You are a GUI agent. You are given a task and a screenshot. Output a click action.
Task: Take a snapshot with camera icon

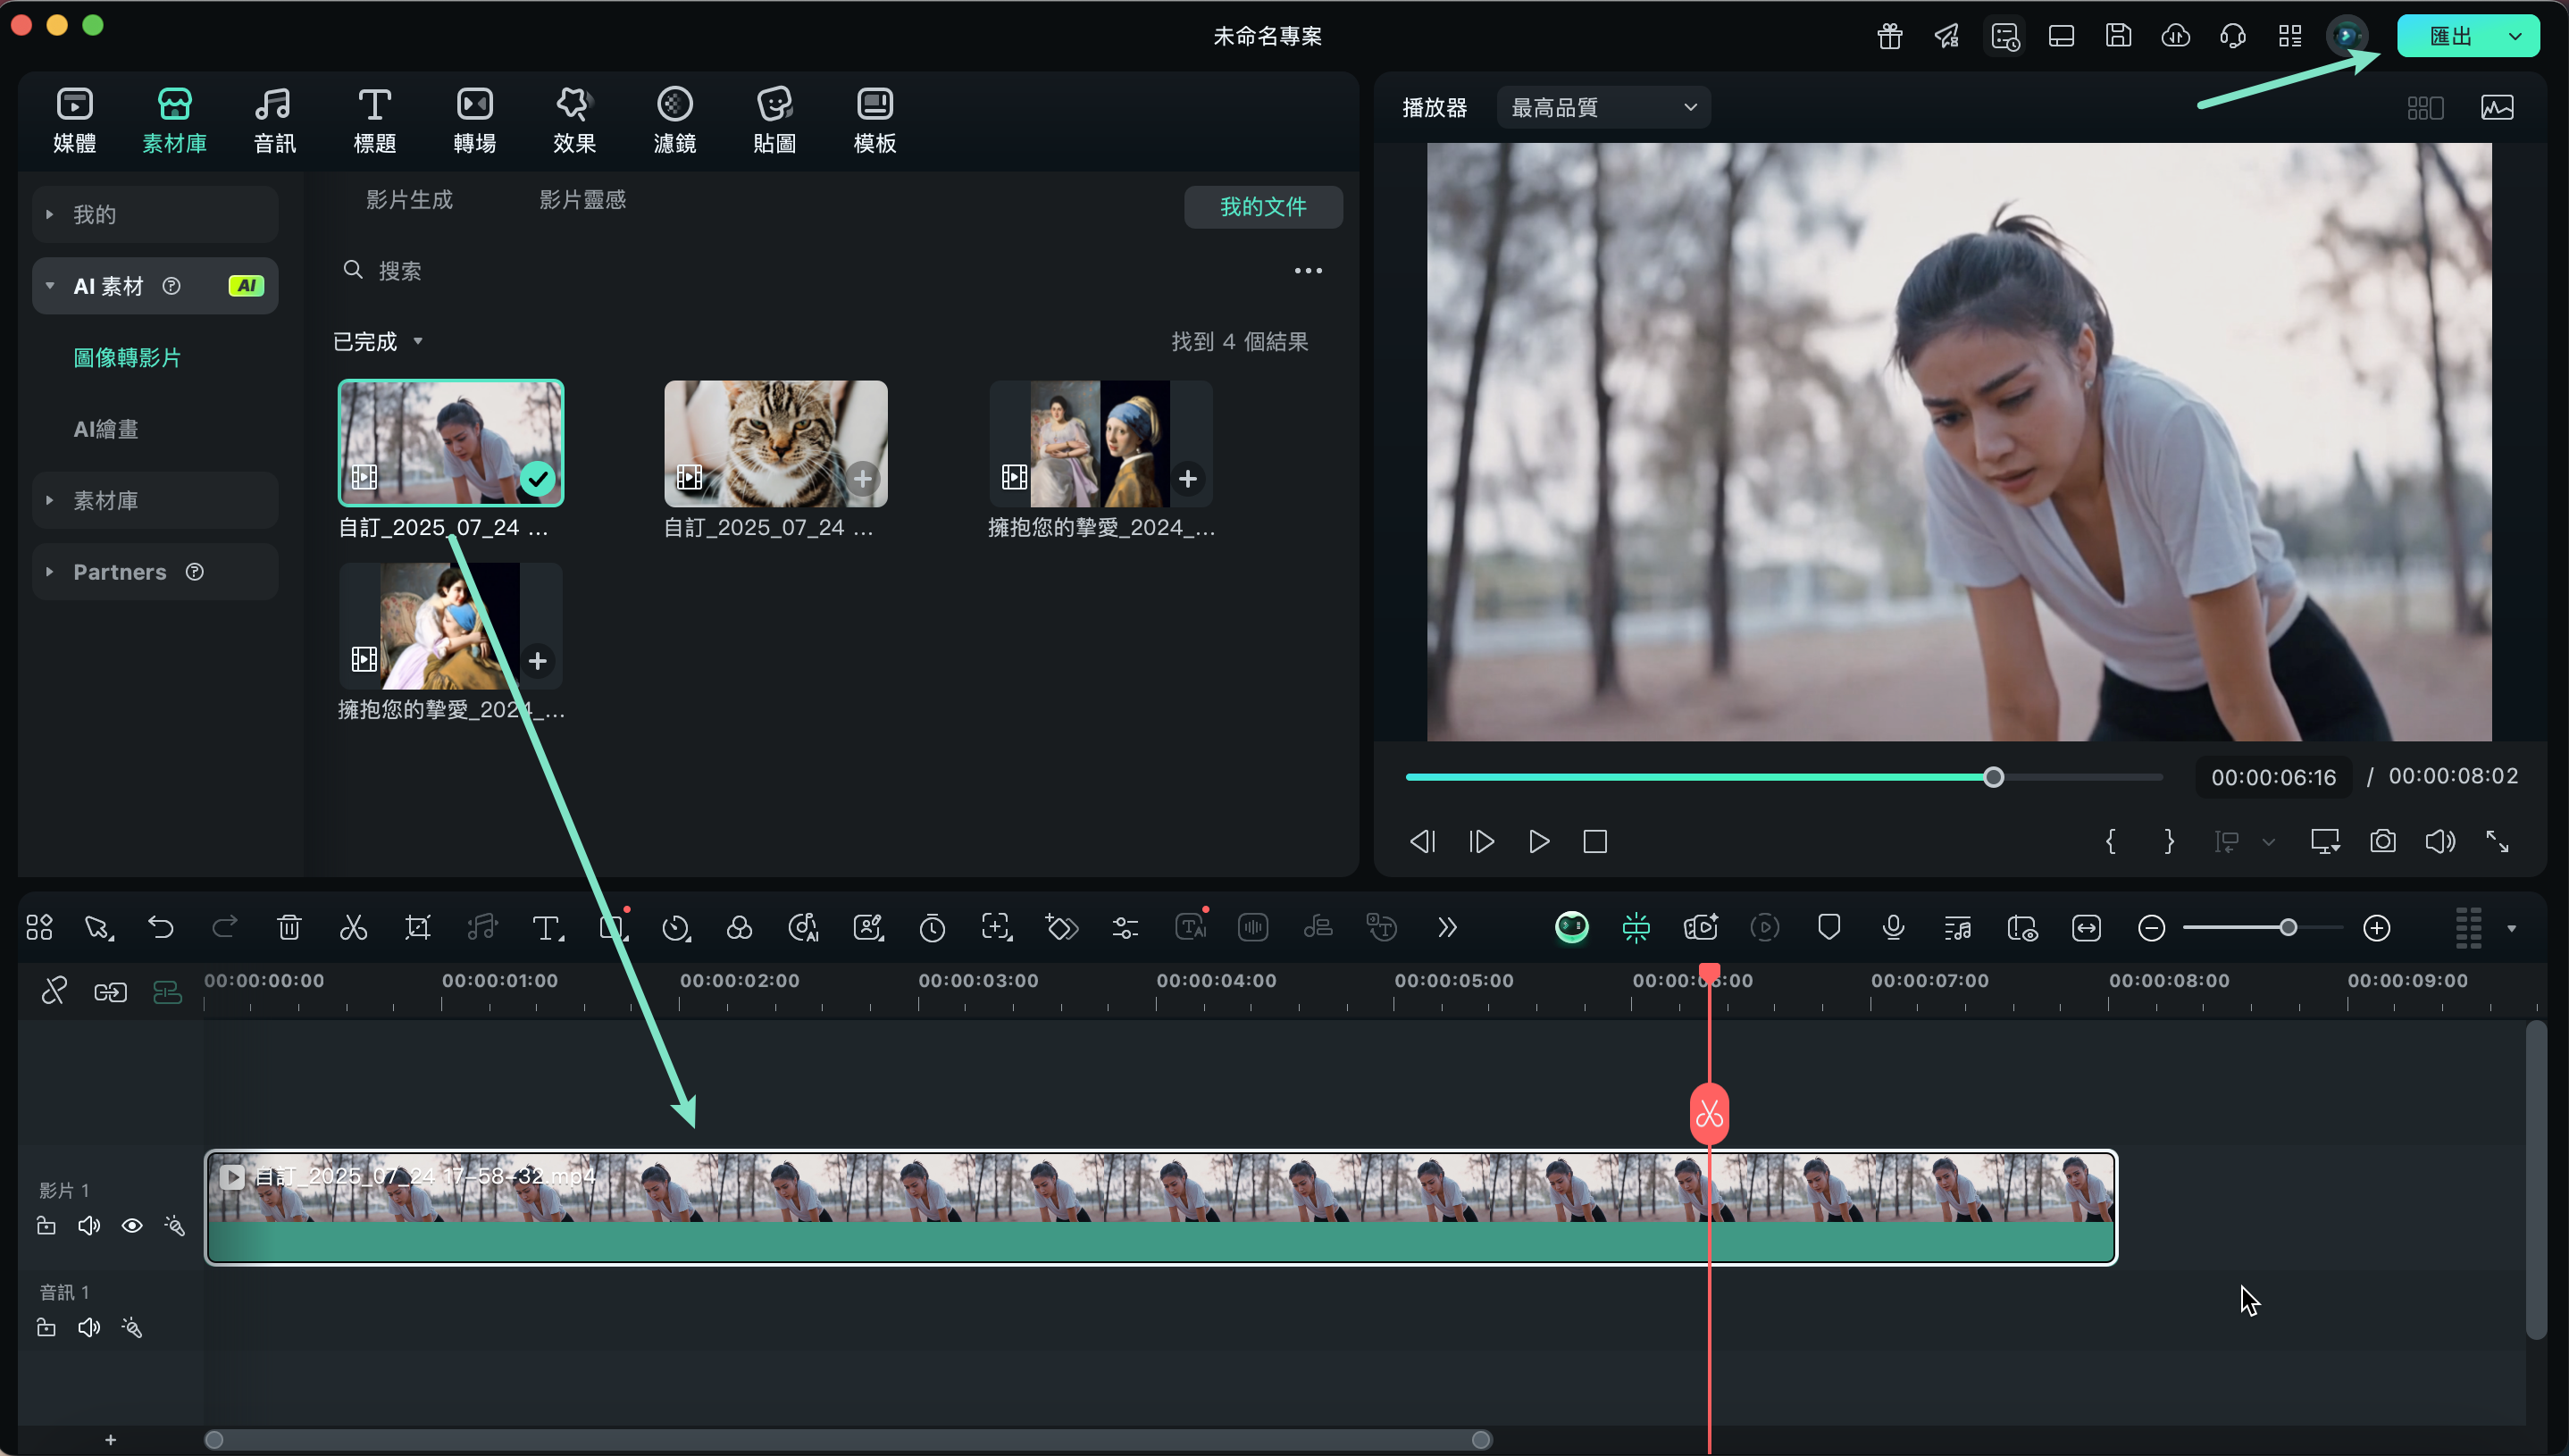point(2383,841)
